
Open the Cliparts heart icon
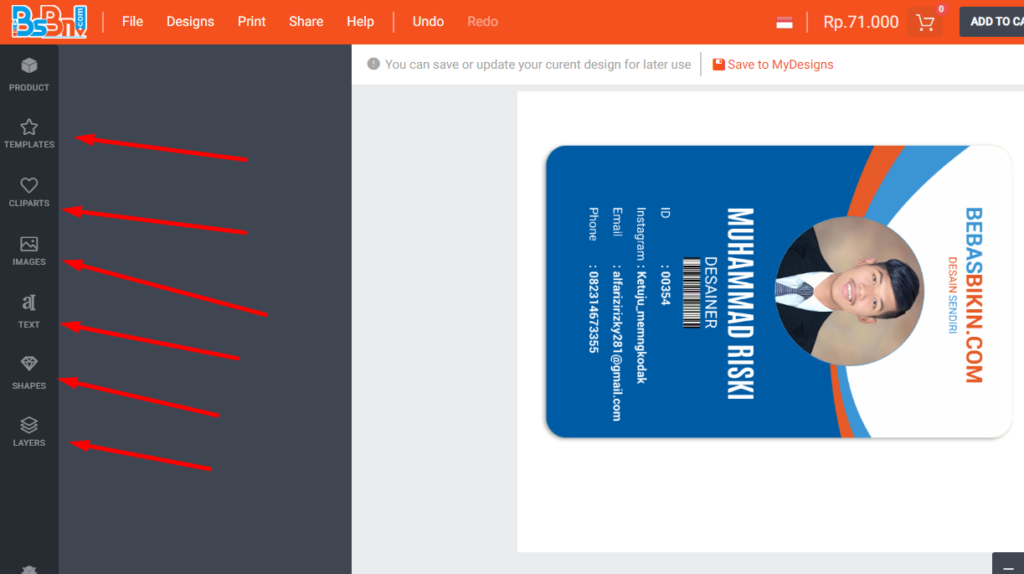[29, 185]
